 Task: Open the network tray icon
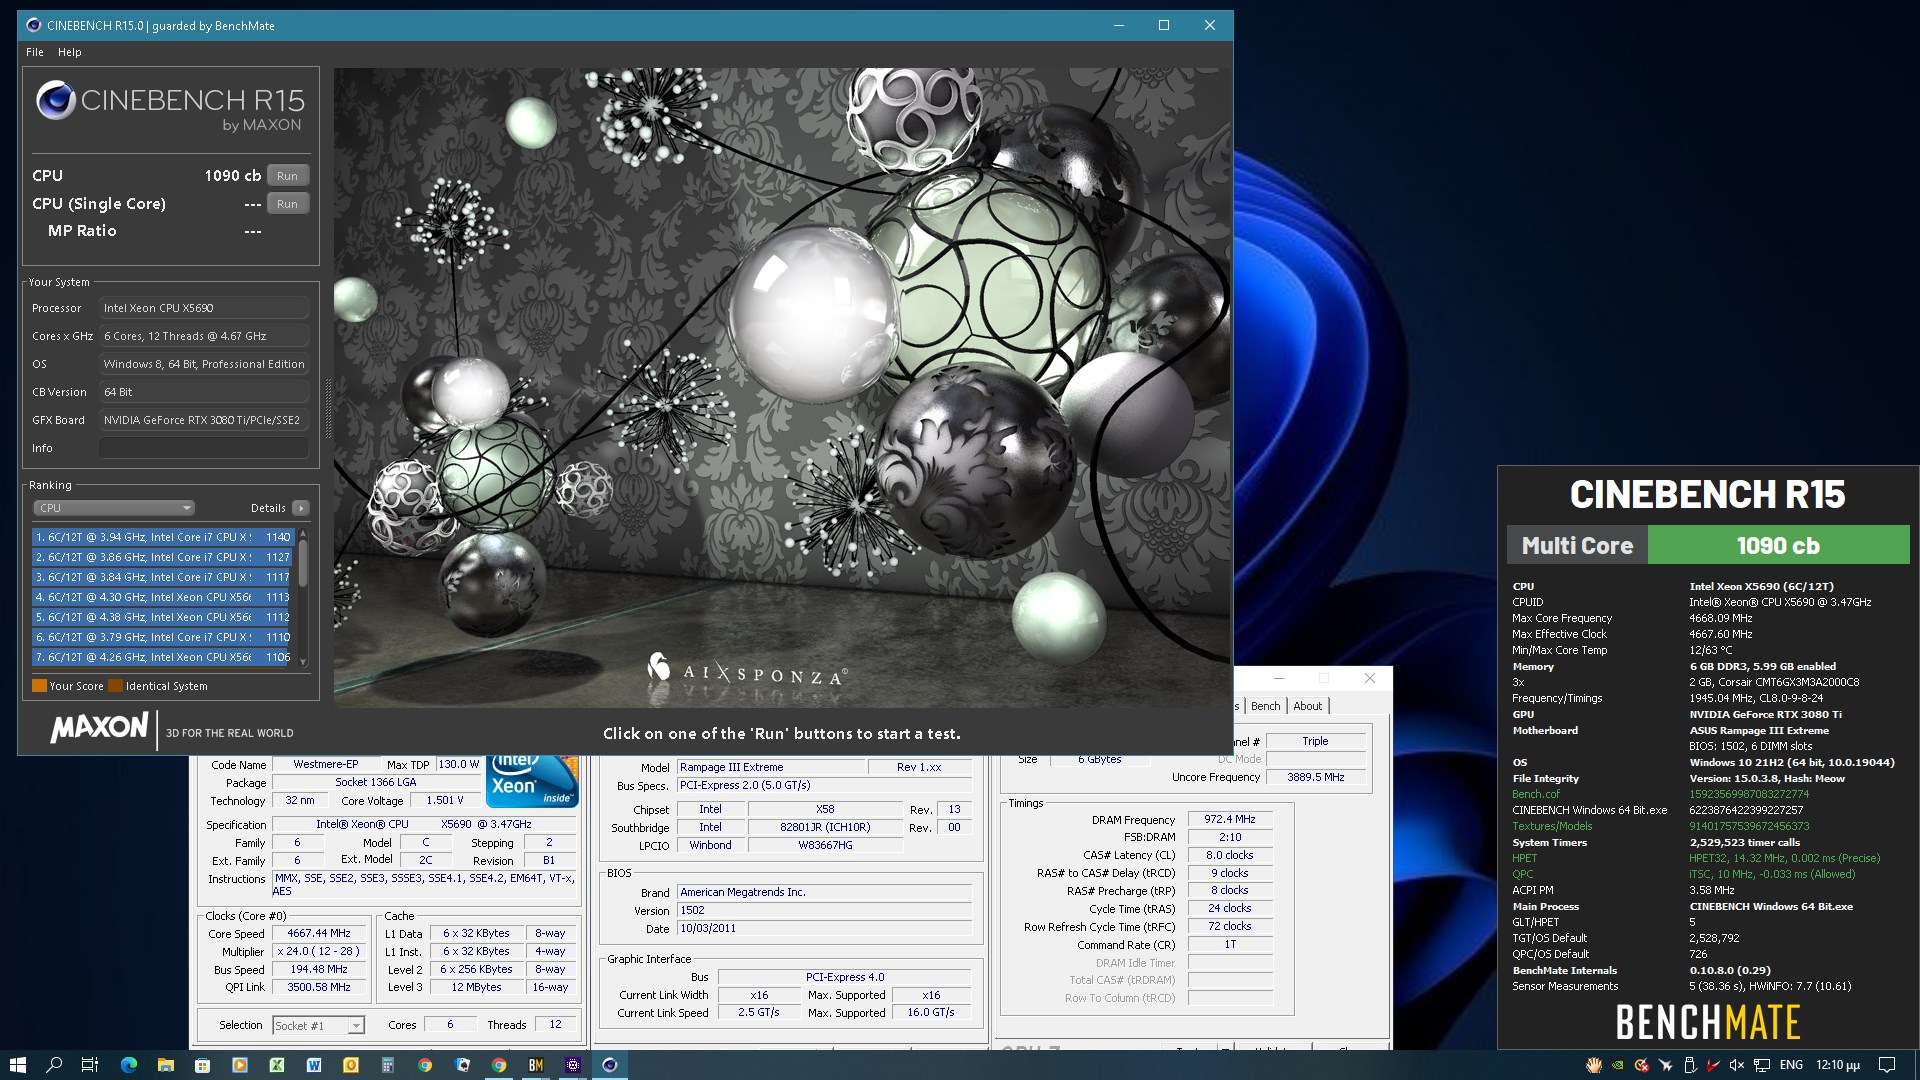pos(1762,1065)
